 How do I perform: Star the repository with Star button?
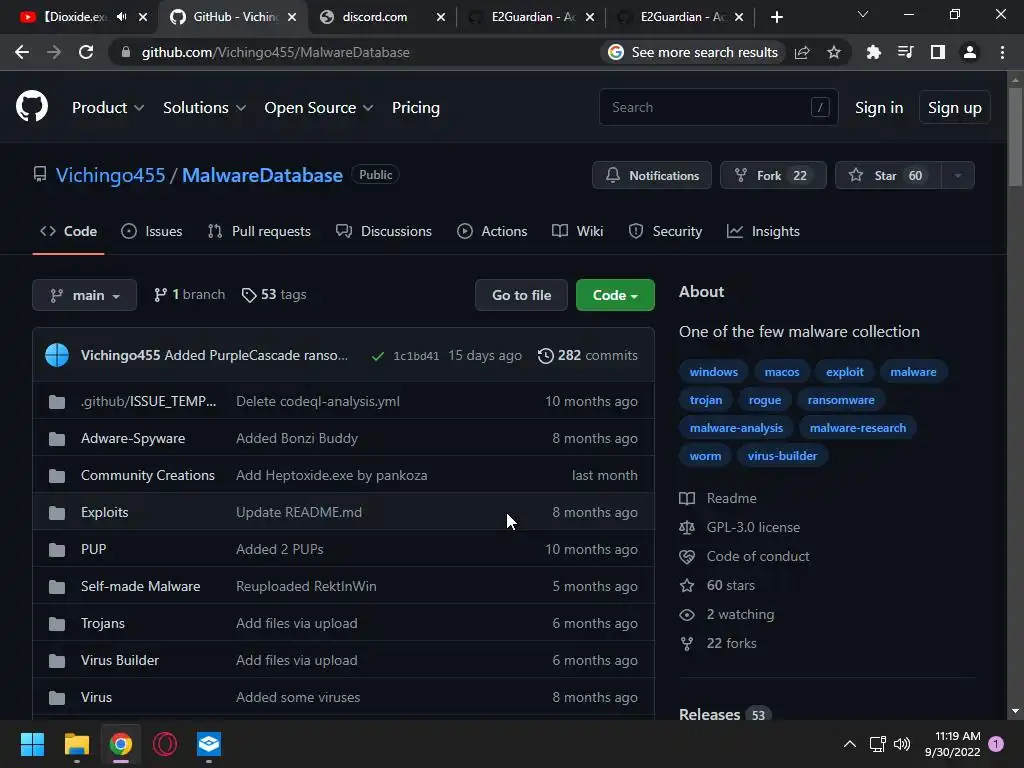888,175
